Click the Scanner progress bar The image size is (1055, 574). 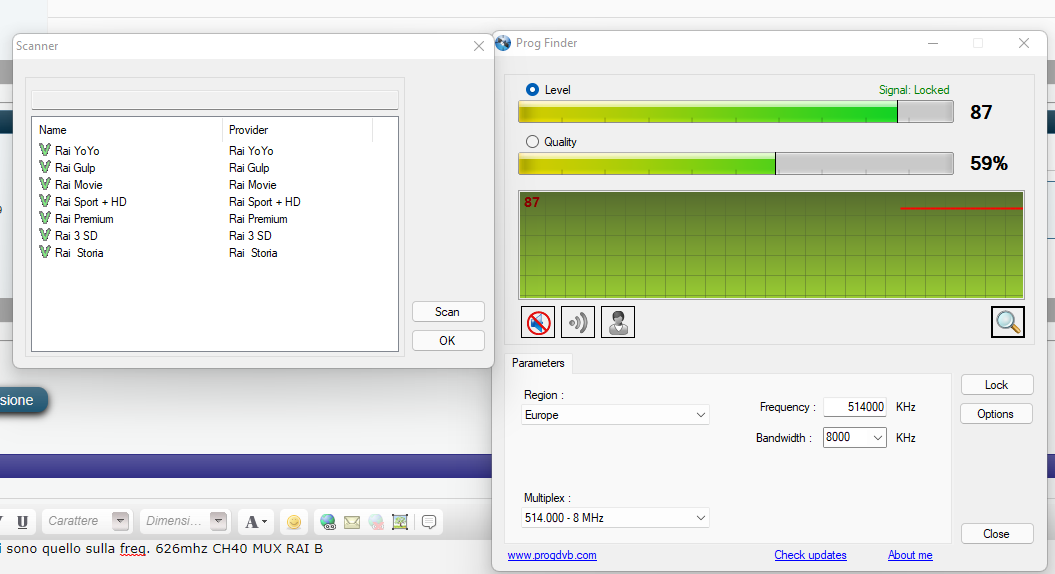coord(215,100)
